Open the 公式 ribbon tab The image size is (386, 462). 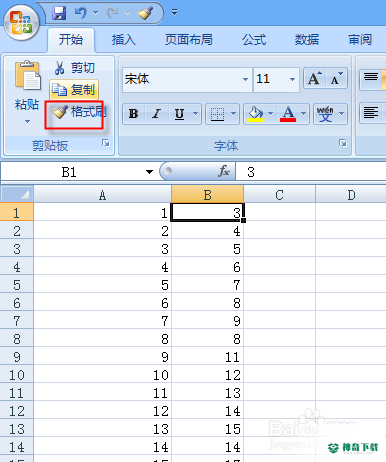[254, 40]
